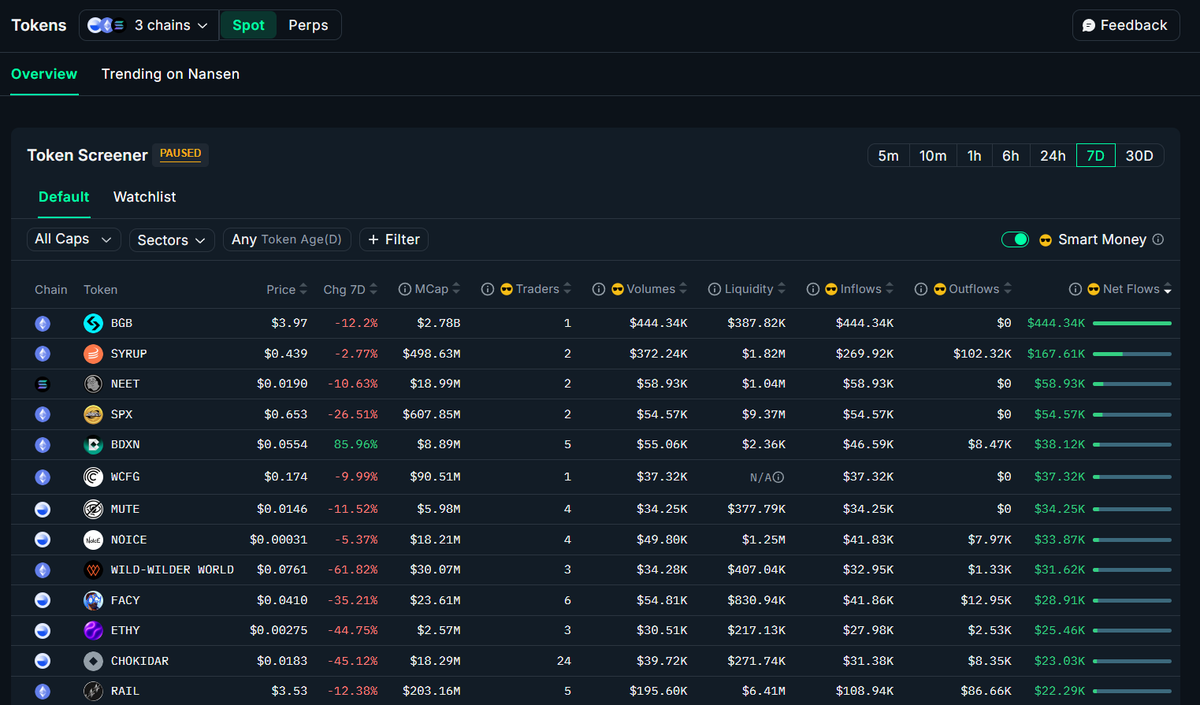Select the 10m timeframe
1200x705 pixels.
(x=933, y=156)
